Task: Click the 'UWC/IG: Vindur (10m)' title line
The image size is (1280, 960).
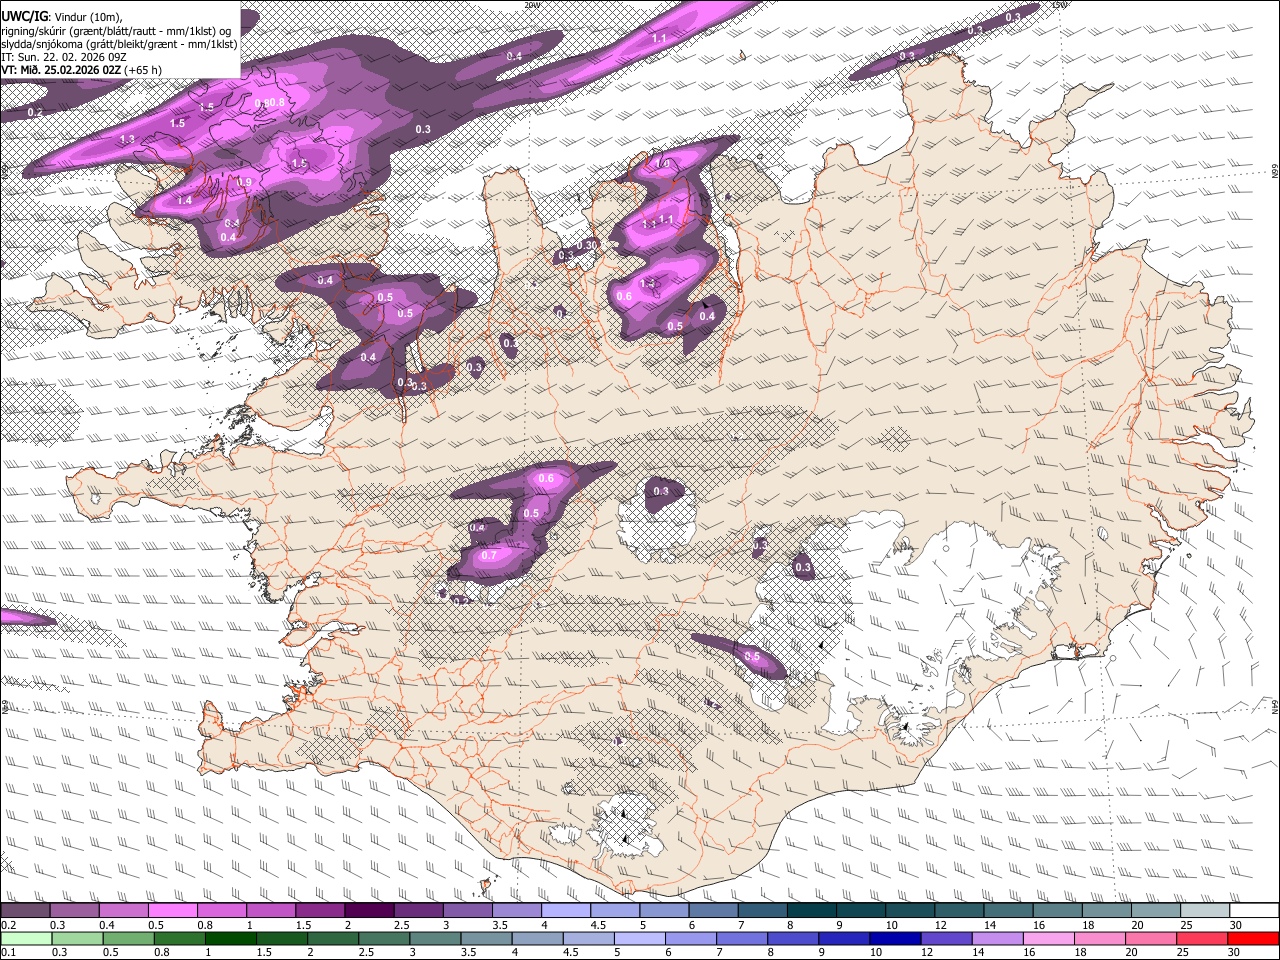Action: (x=61, y=16)
